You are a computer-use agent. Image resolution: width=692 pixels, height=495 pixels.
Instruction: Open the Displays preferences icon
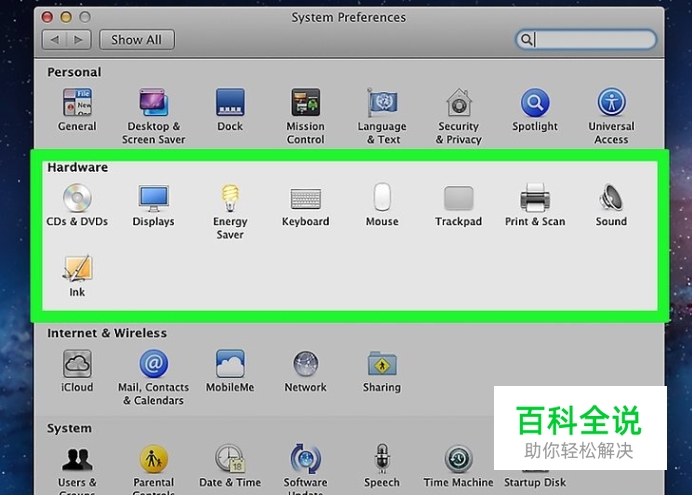point(154,198)
